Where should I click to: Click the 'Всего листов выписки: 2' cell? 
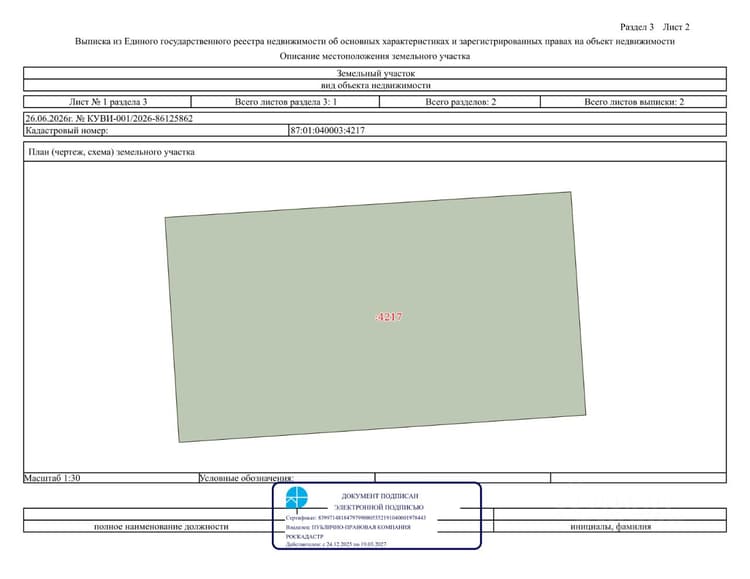(x=634, y=101)
